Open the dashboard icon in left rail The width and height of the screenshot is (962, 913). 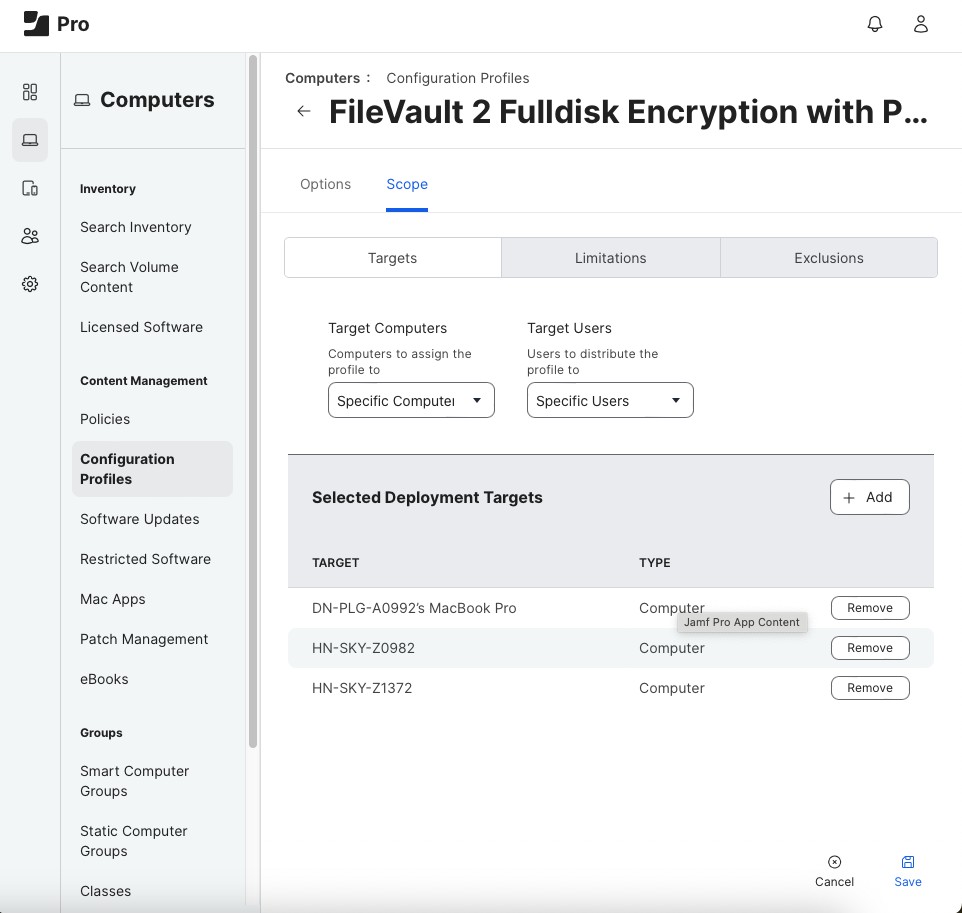pos(30,92)
